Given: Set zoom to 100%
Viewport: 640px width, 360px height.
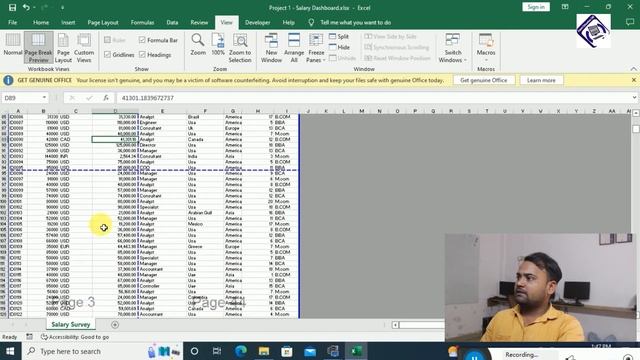Looking at the screenshot, I should [218, 45].
